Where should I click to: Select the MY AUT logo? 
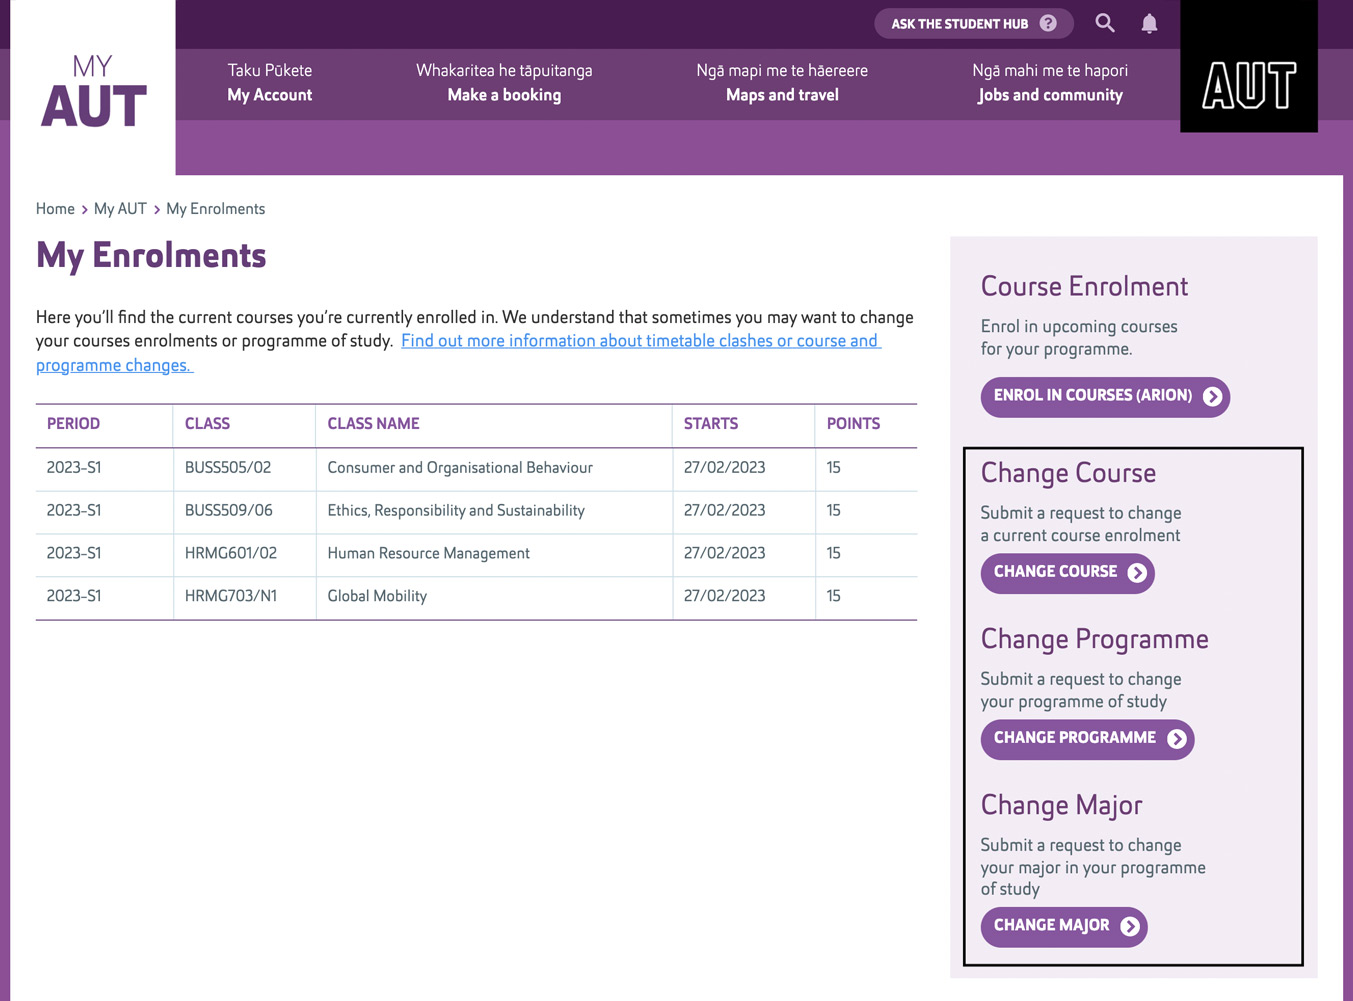(91, 90)
